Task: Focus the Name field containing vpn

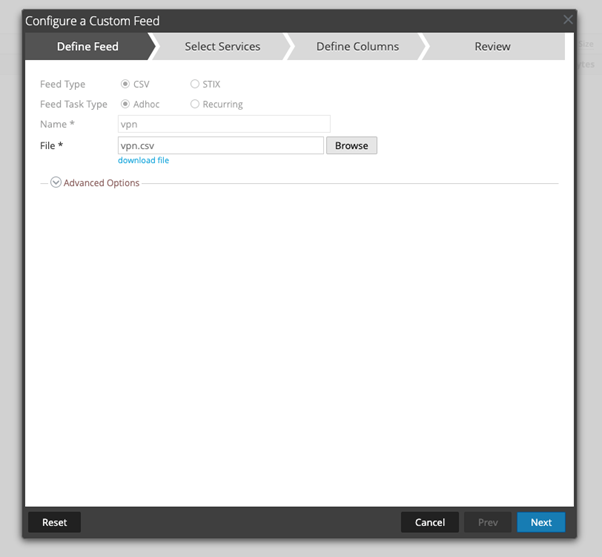Action: [x=224, y=124]
